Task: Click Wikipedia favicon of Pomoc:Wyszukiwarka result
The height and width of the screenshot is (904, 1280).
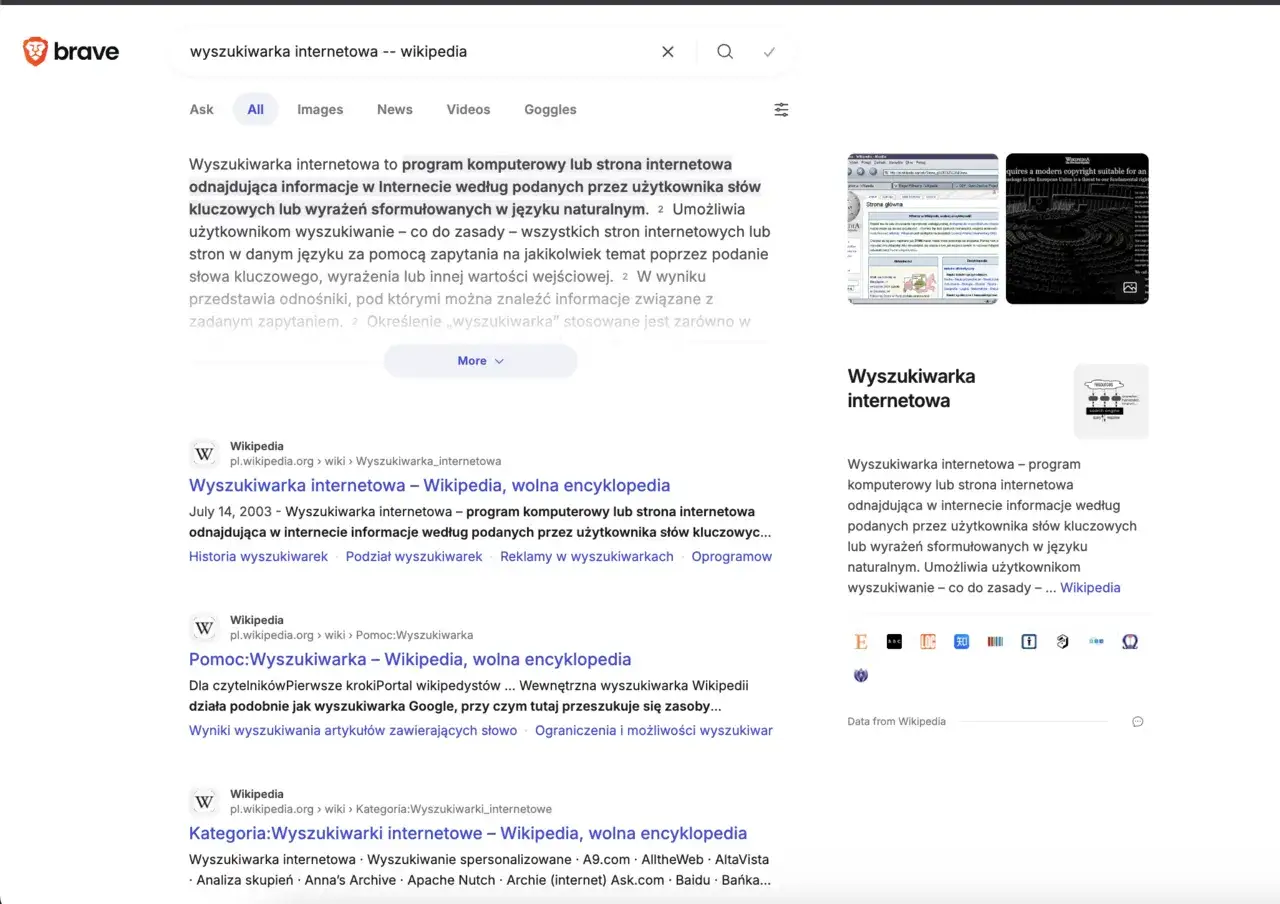Action: [204, 628]
